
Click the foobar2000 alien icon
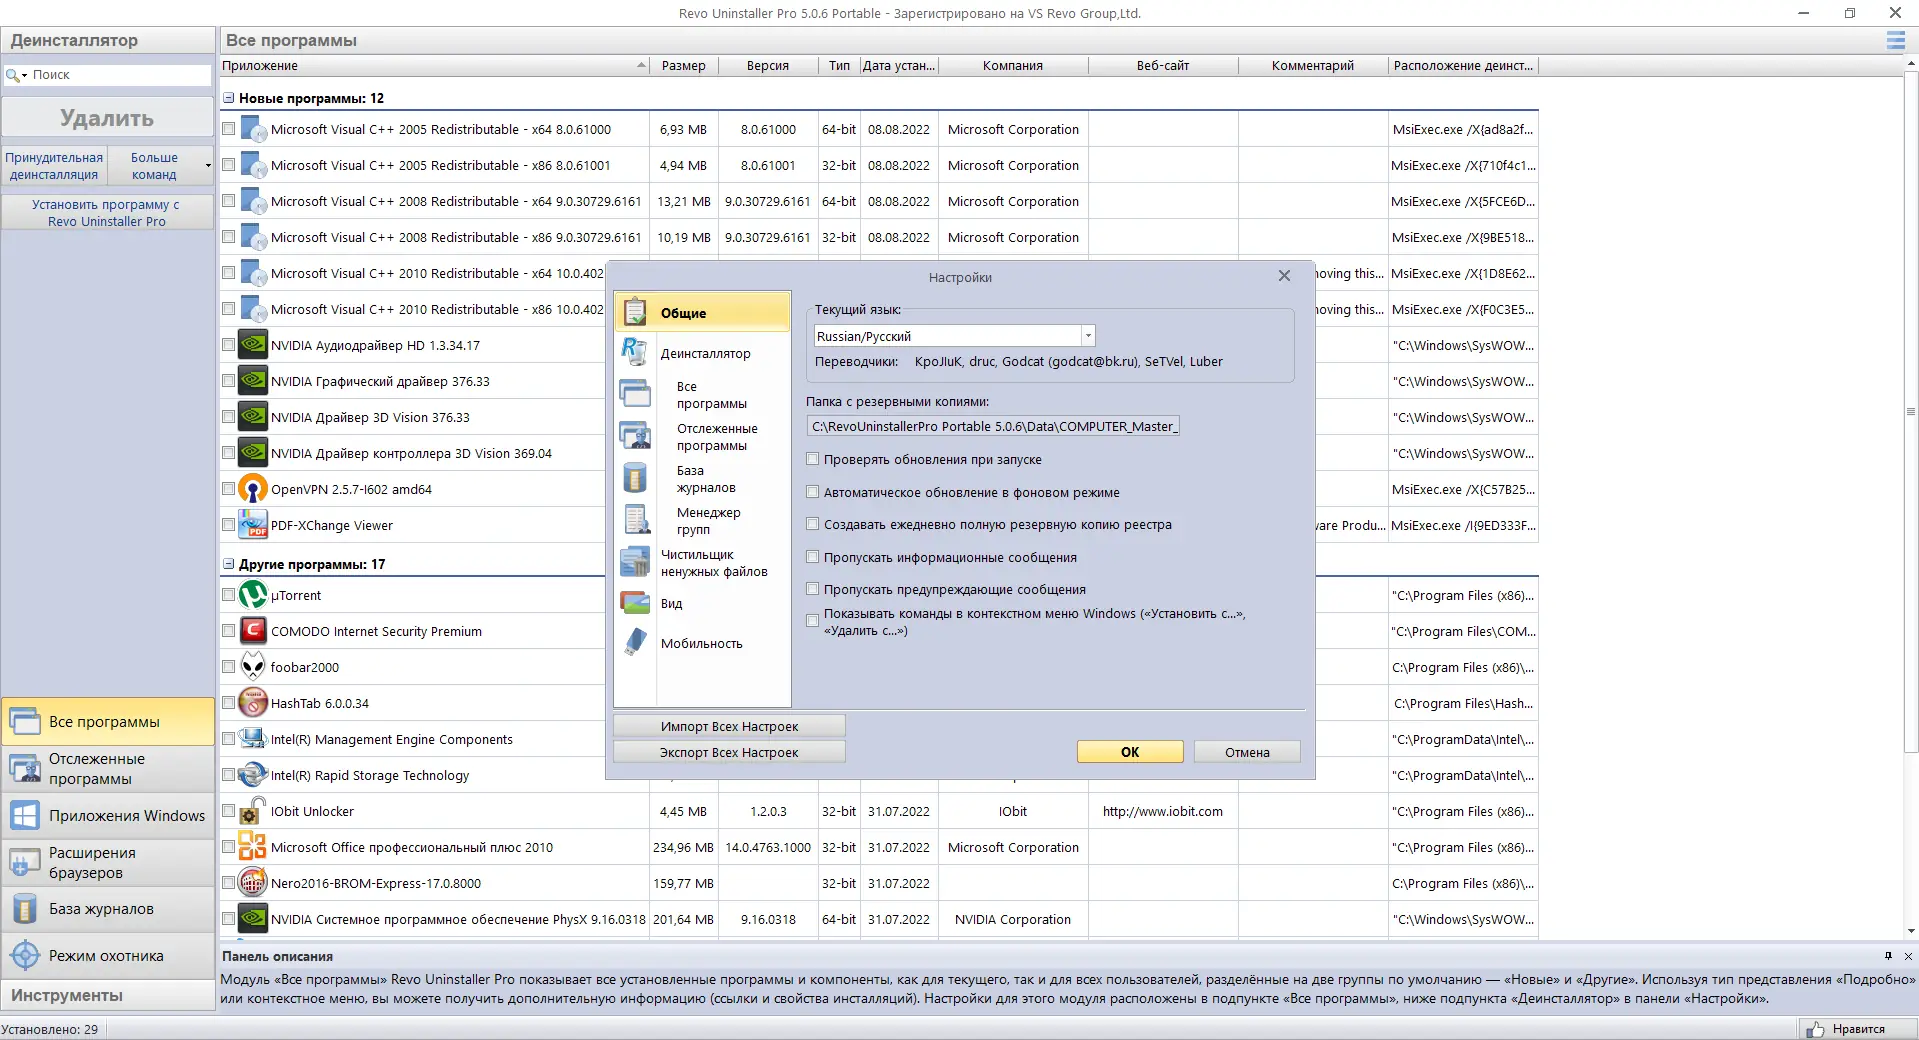[x=253, y=667]
